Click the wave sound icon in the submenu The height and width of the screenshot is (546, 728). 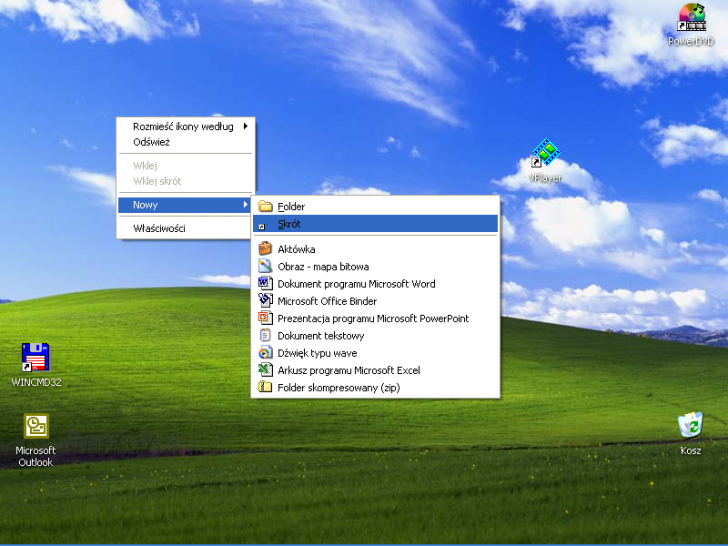pyautogui.click(x=265, y=352)
